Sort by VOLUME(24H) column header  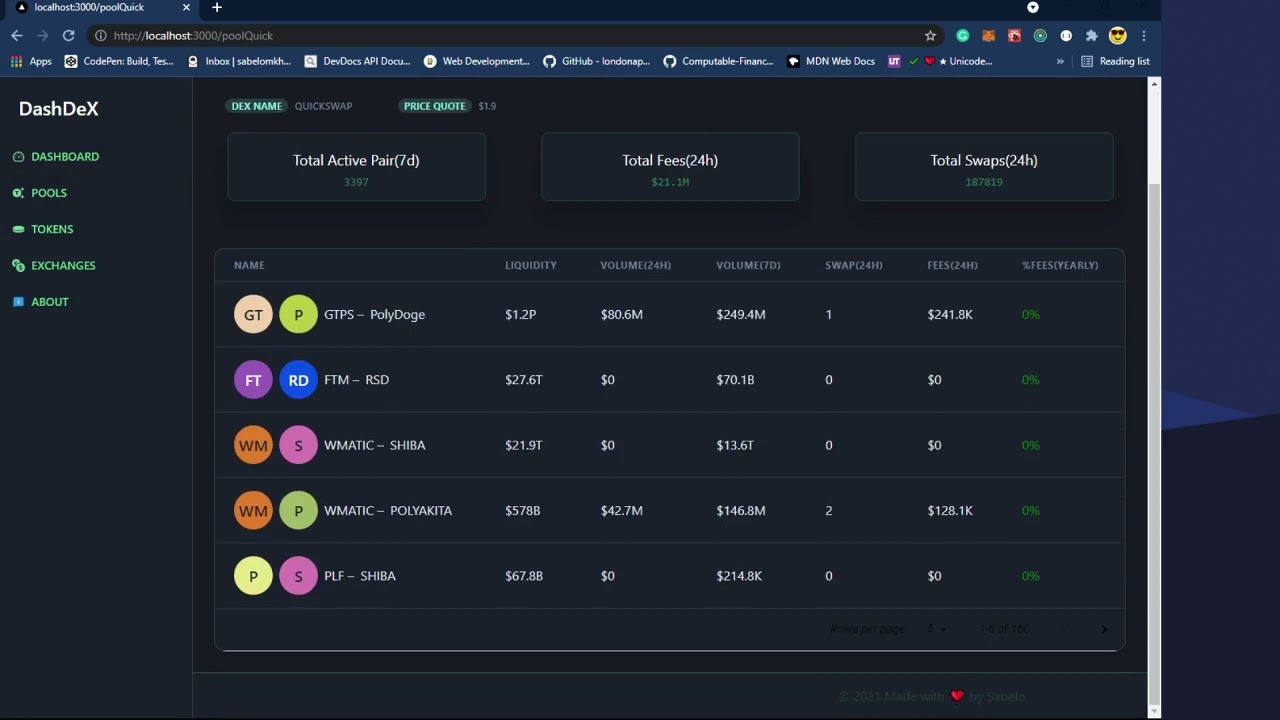[636, 265]
